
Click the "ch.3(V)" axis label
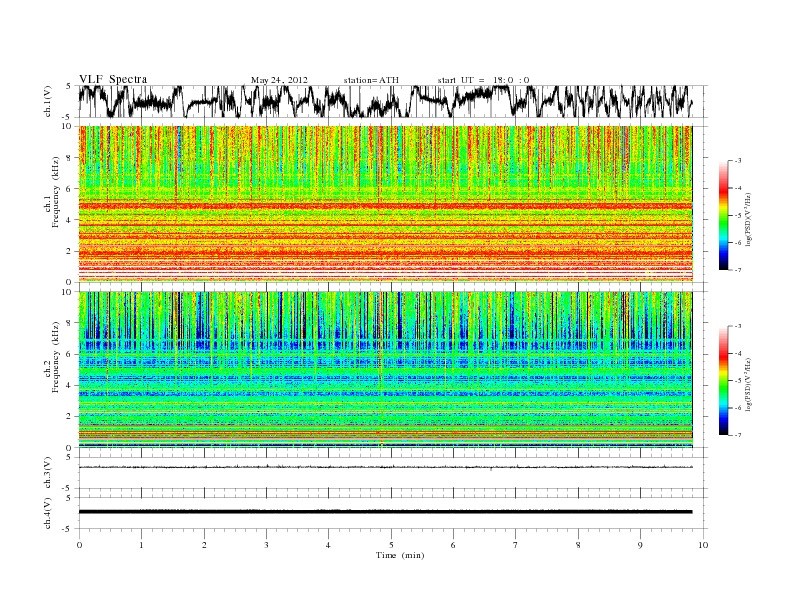pyautogui.click(x=48, y=473)
